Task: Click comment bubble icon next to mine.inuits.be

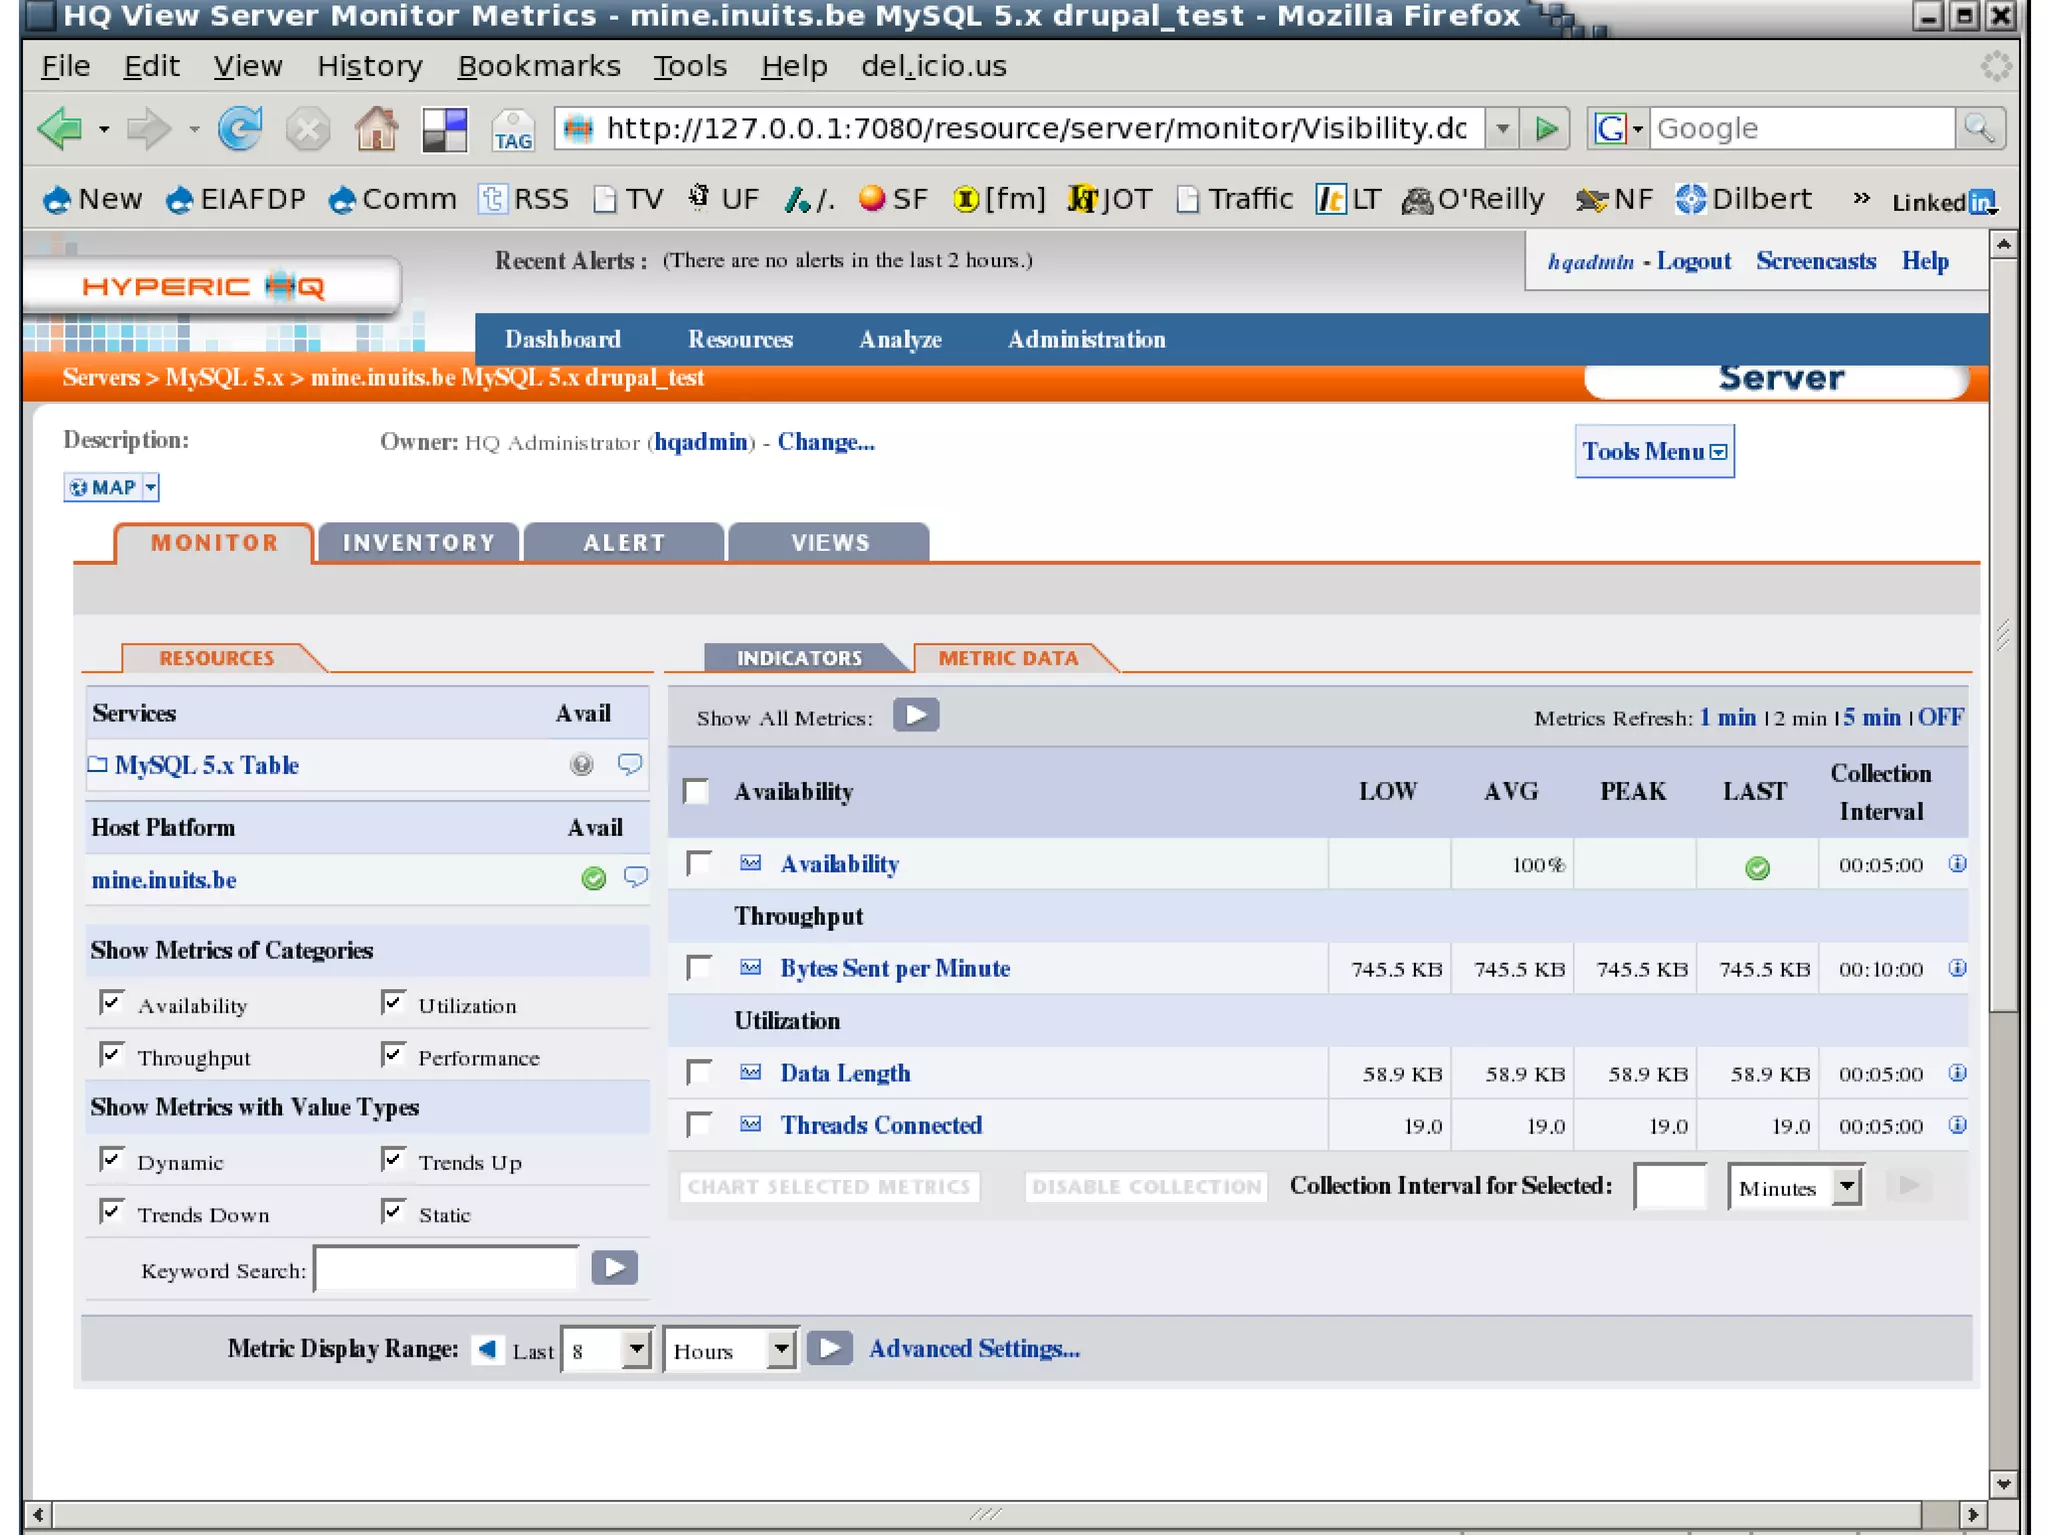Action: coord(635,877)
